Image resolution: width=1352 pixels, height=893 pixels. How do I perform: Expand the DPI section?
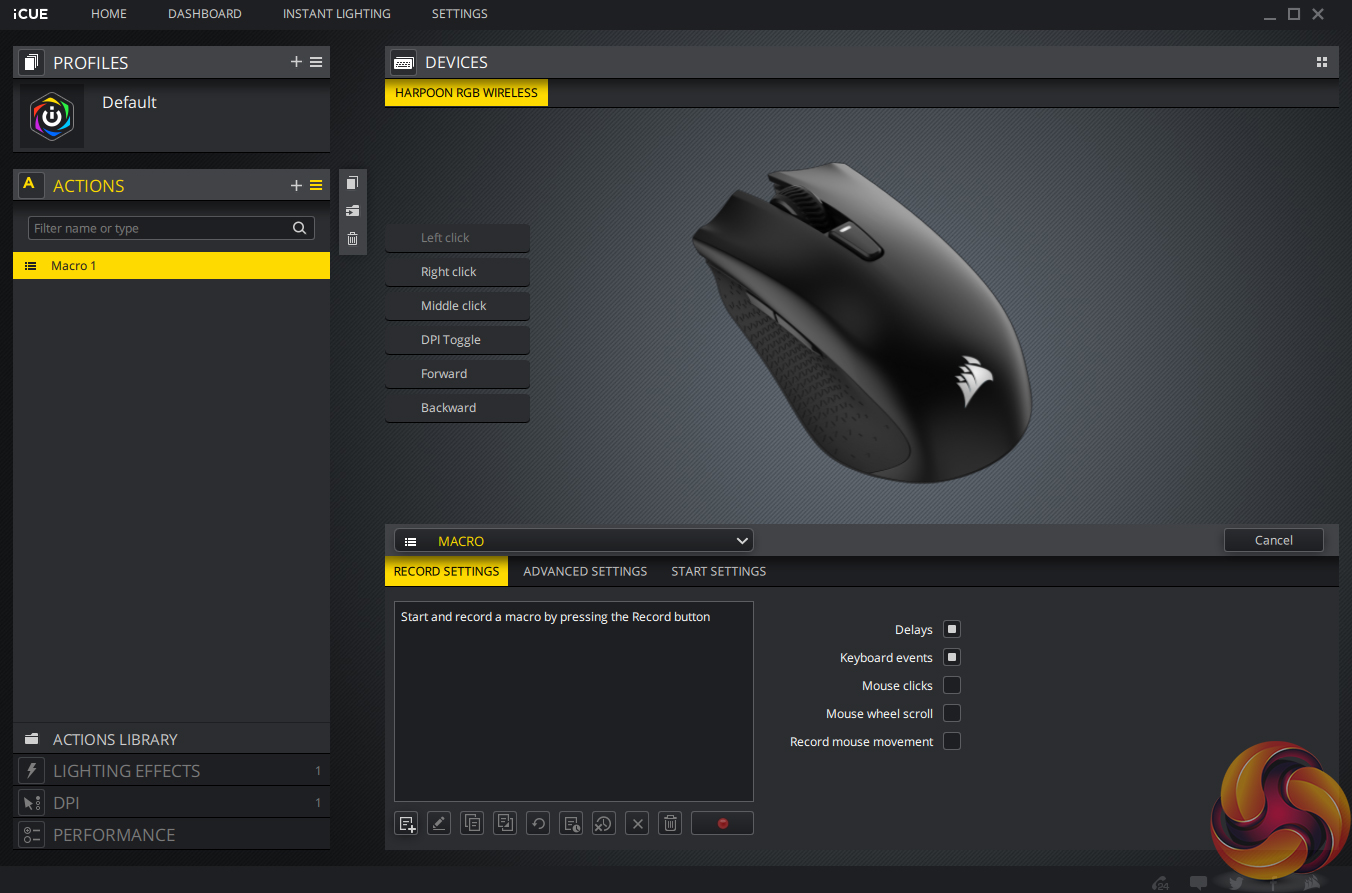click(x=171, y=803)
